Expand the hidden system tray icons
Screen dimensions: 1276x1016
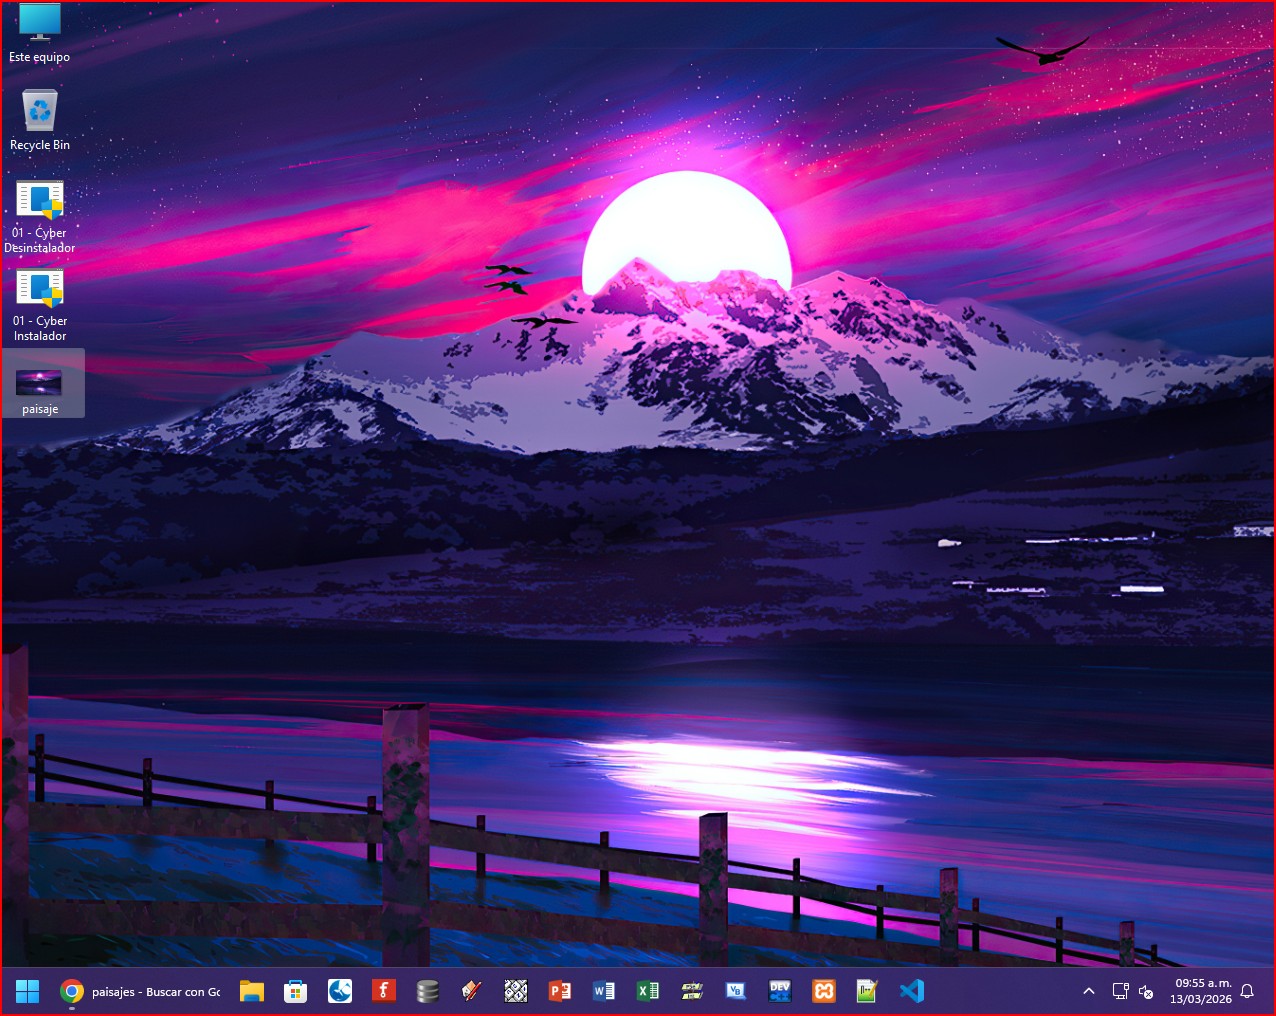[x=1089, y=991]
